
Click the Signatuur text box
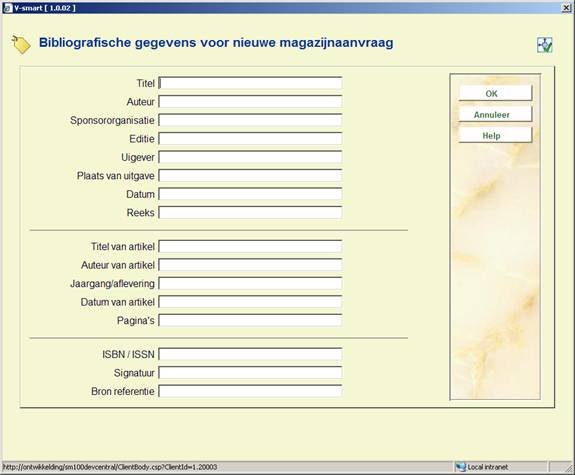click(250, 373)
